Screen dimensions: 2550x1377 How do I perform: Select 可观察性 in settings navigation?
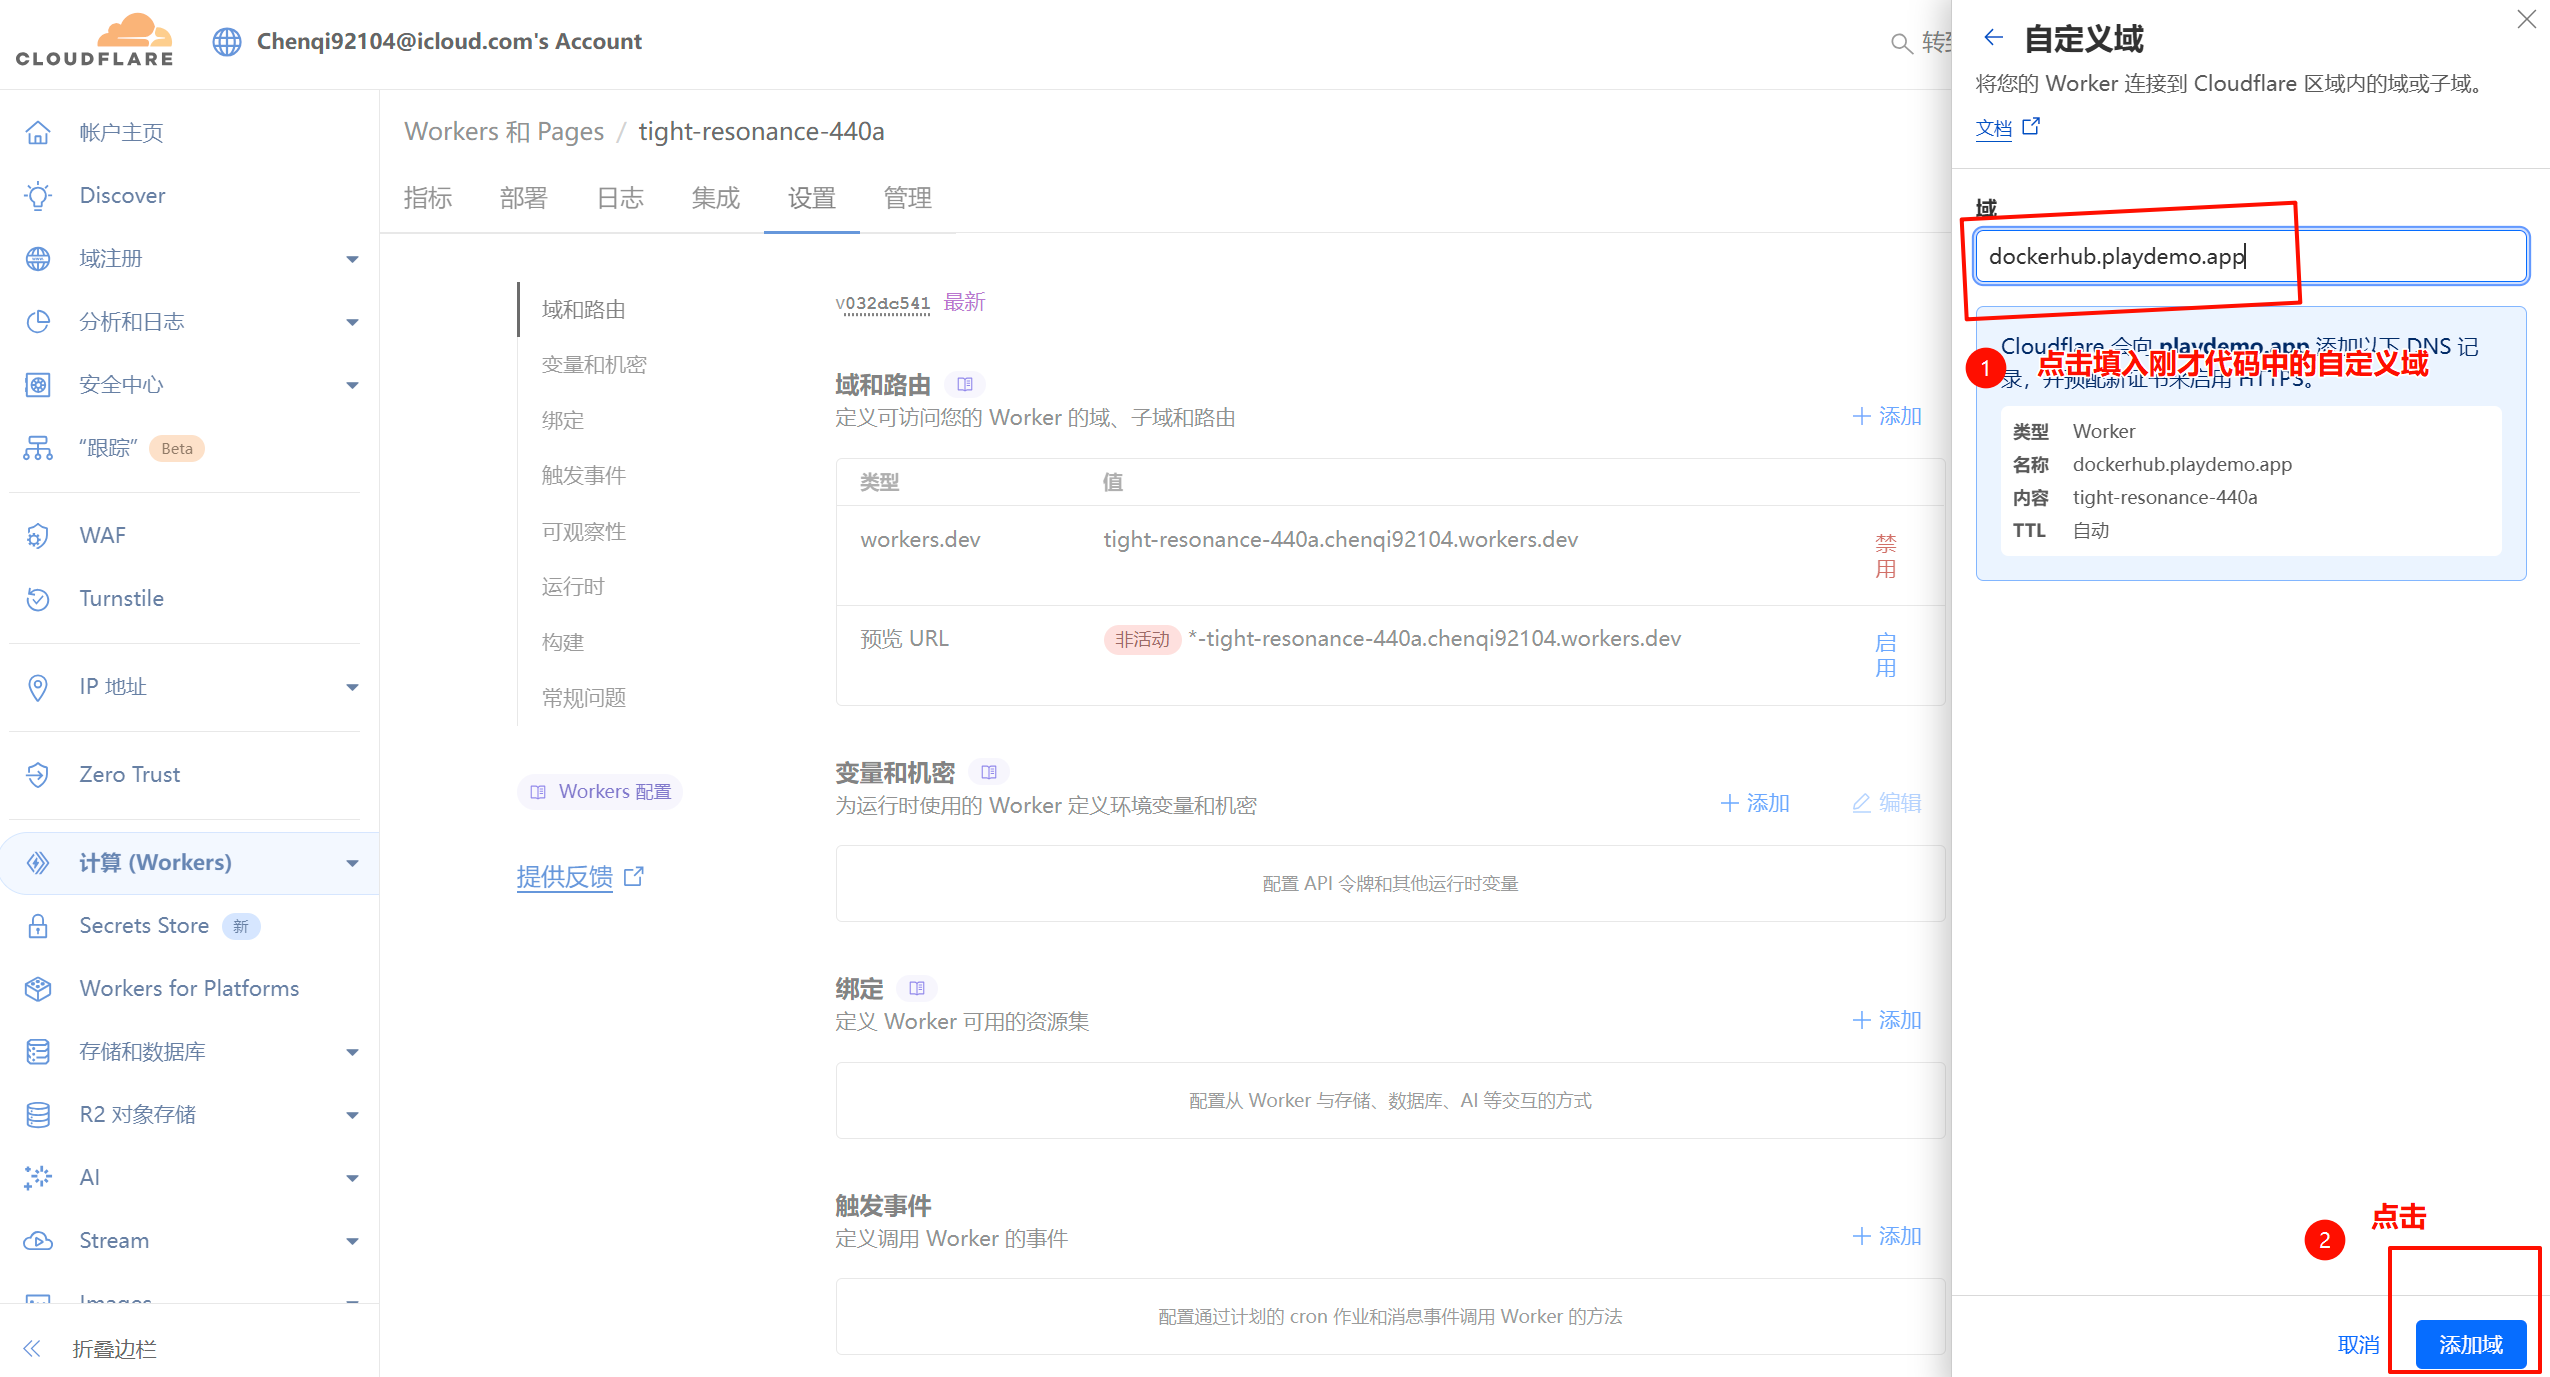pos(584,531)
